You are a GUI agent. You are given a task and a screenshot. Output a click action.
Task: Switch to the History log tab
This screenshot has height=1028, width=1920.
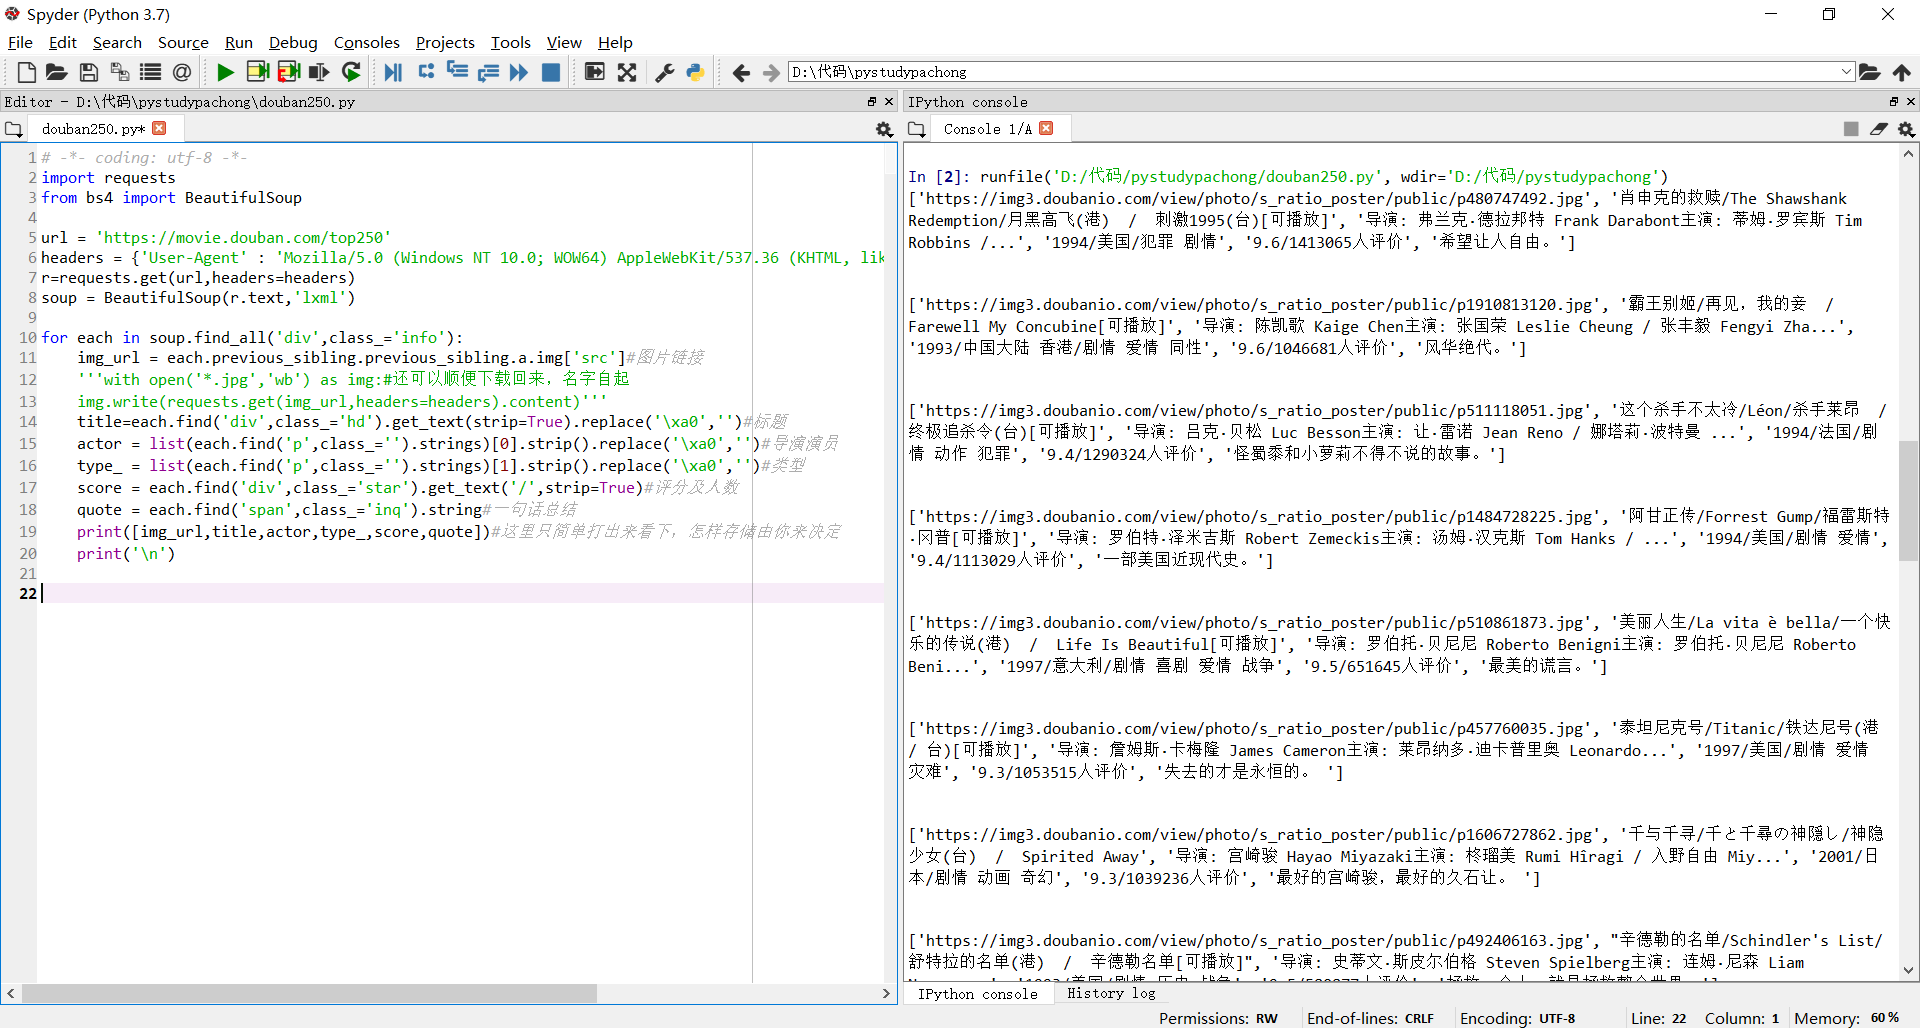click(x=1111, y=993)
